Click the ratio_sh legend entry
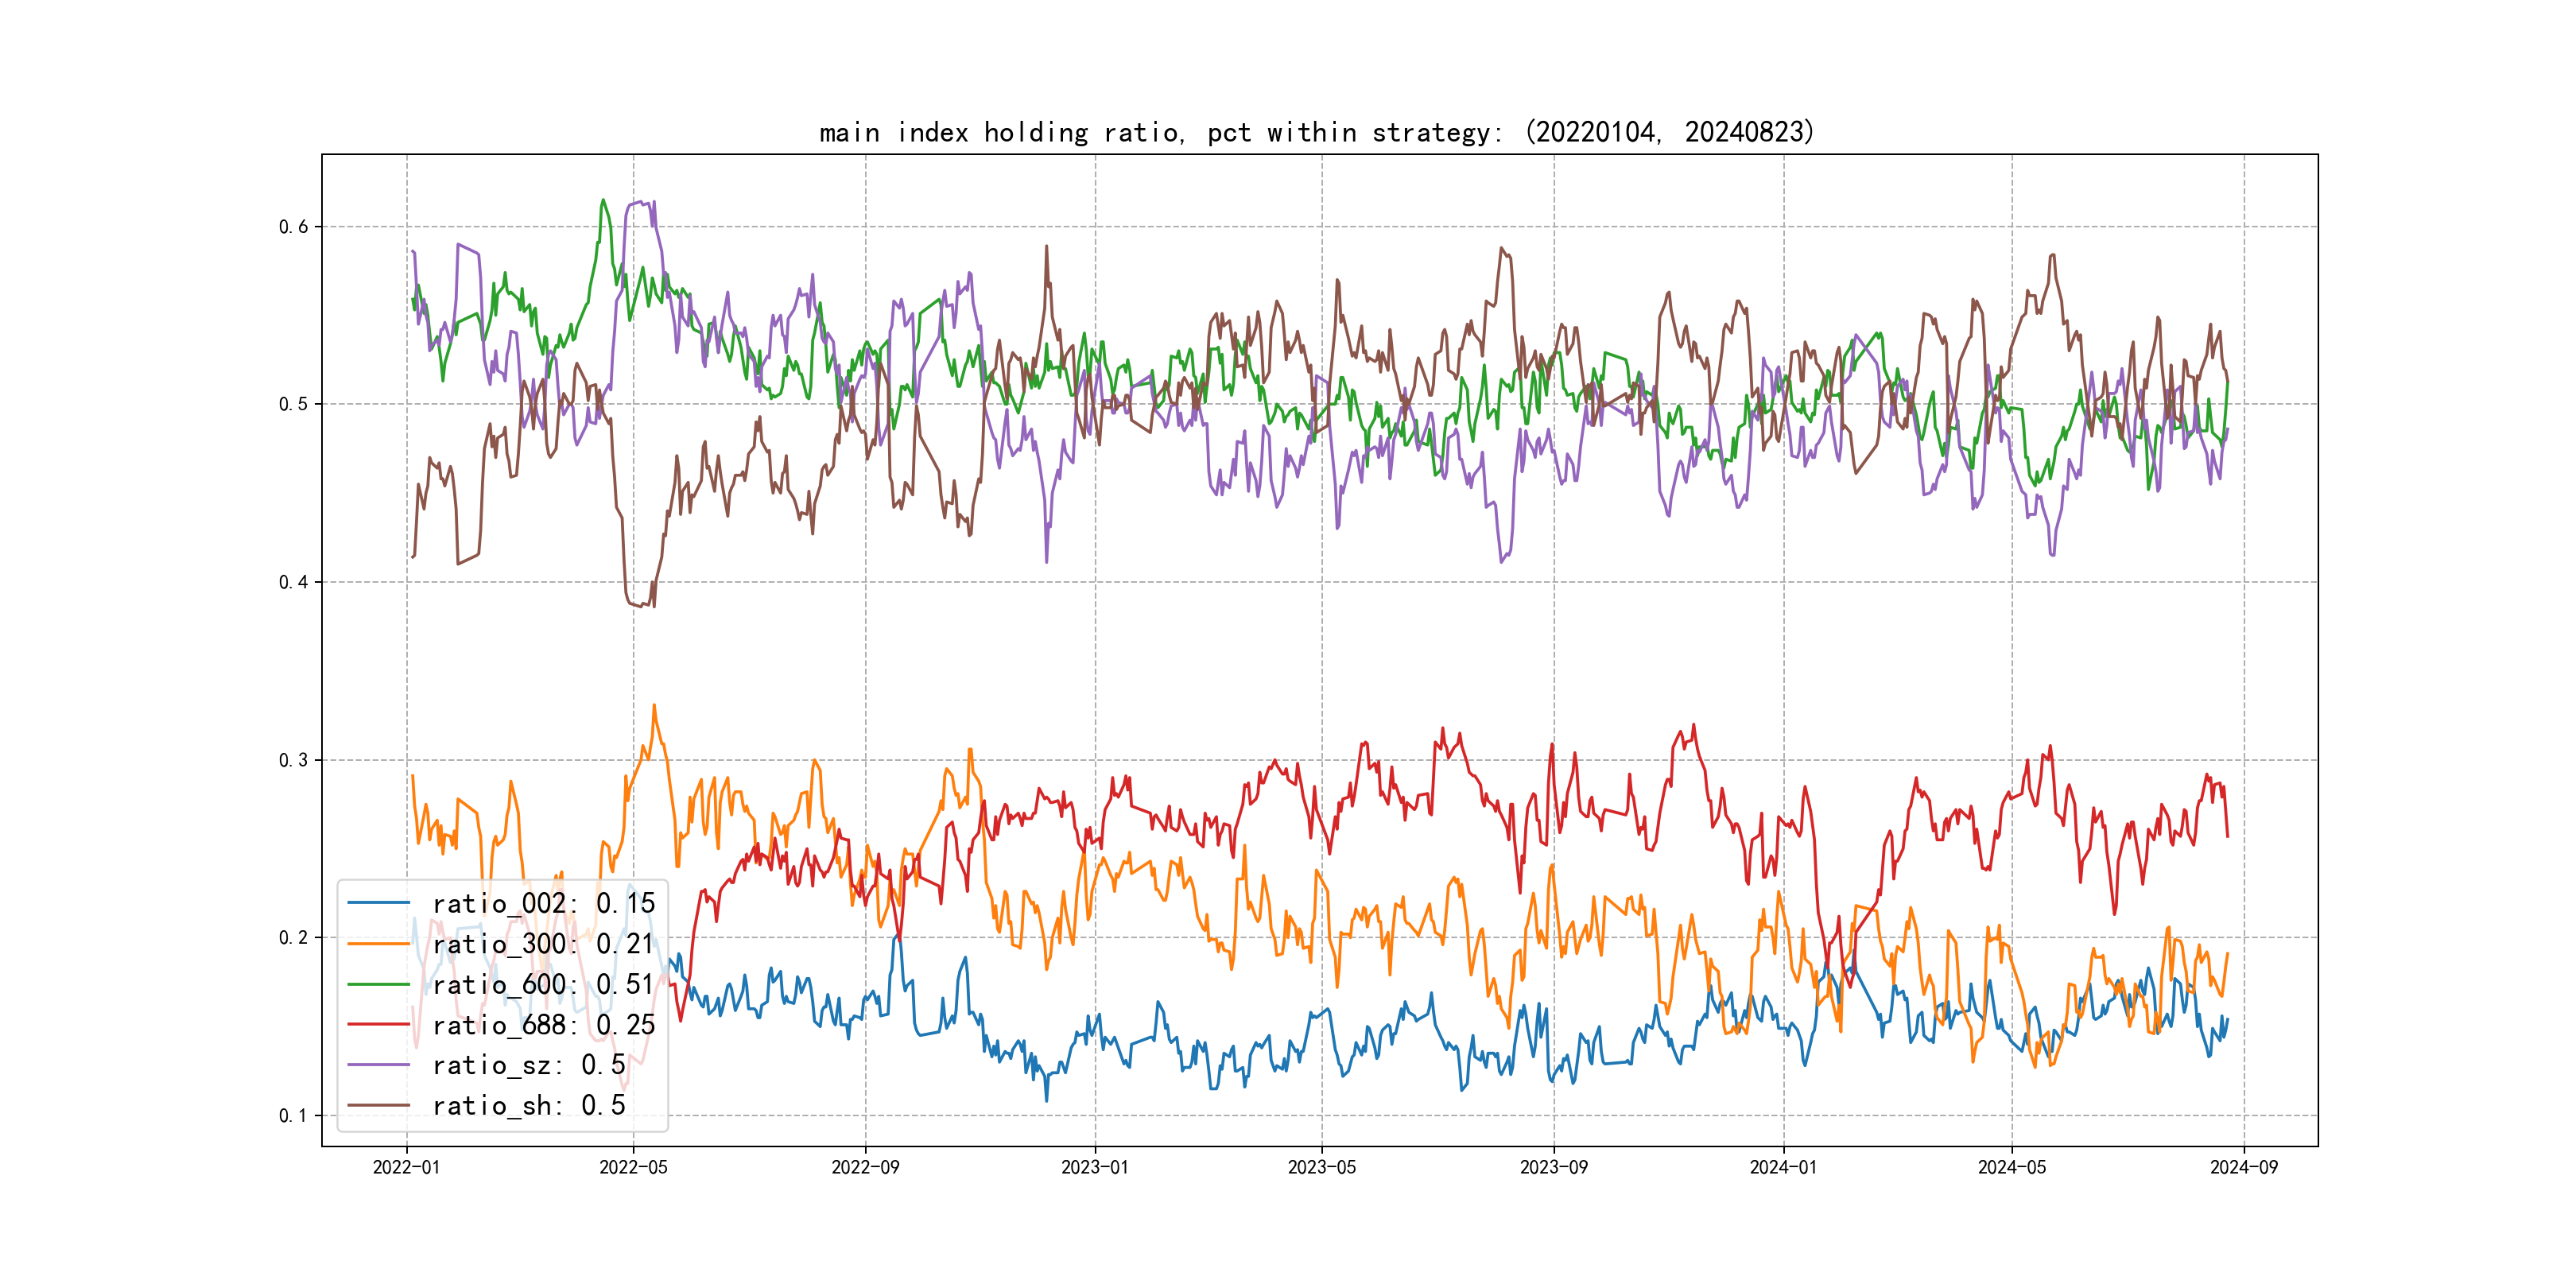 [x=529, y=1105]
